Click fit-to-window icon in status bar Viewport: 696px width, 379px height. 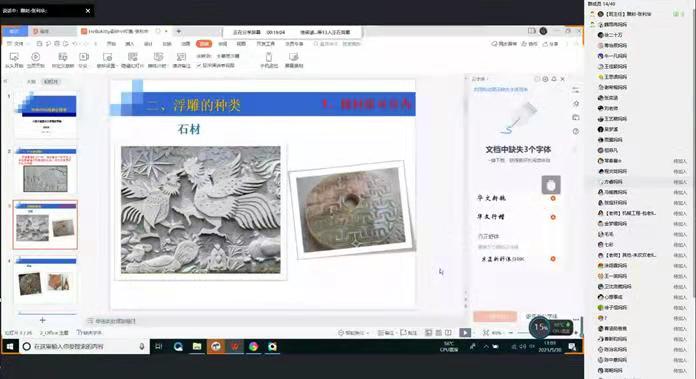pyautogui.click(x=486, y=333)
